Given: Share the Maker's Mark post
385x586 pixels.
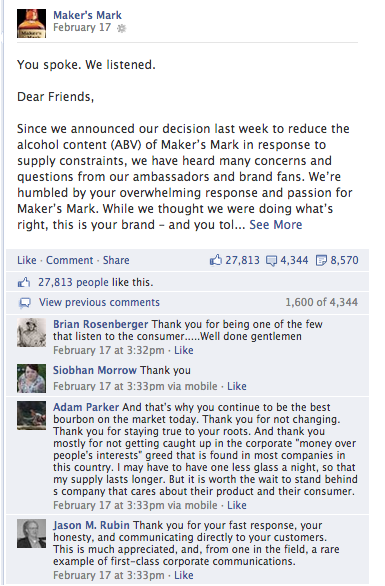Looking at the screenshot, I should pyautogui.click(x=116, y=260).
